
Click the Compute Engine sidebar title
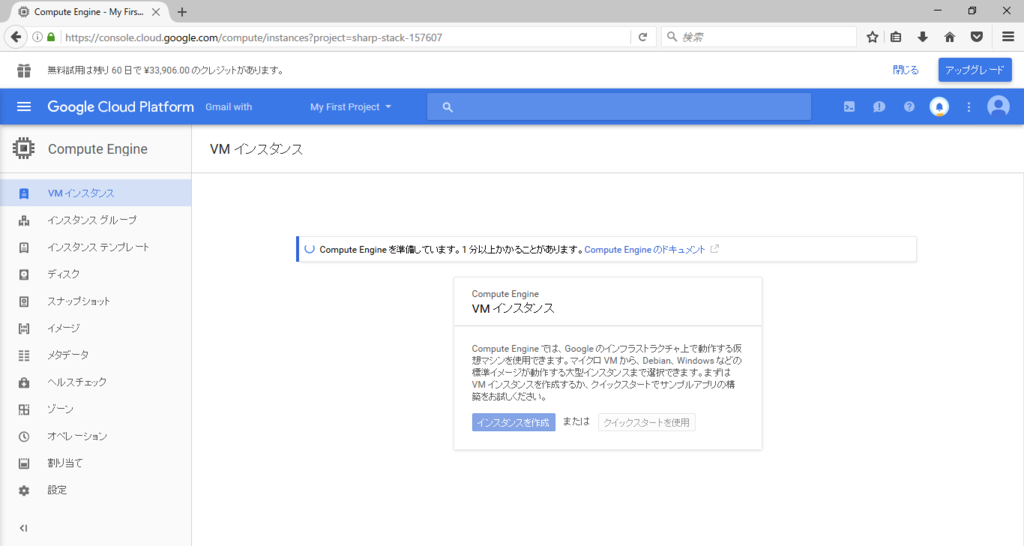click(97, 149)
